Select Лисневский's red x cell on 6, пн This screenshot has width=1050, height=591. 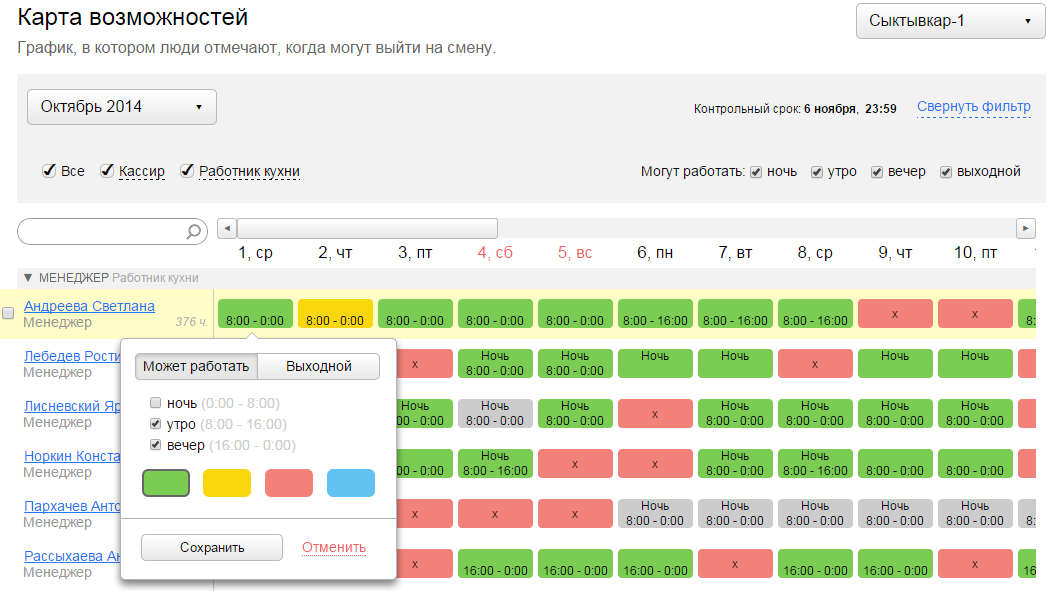pyautogui.click(x=655, y=414)
